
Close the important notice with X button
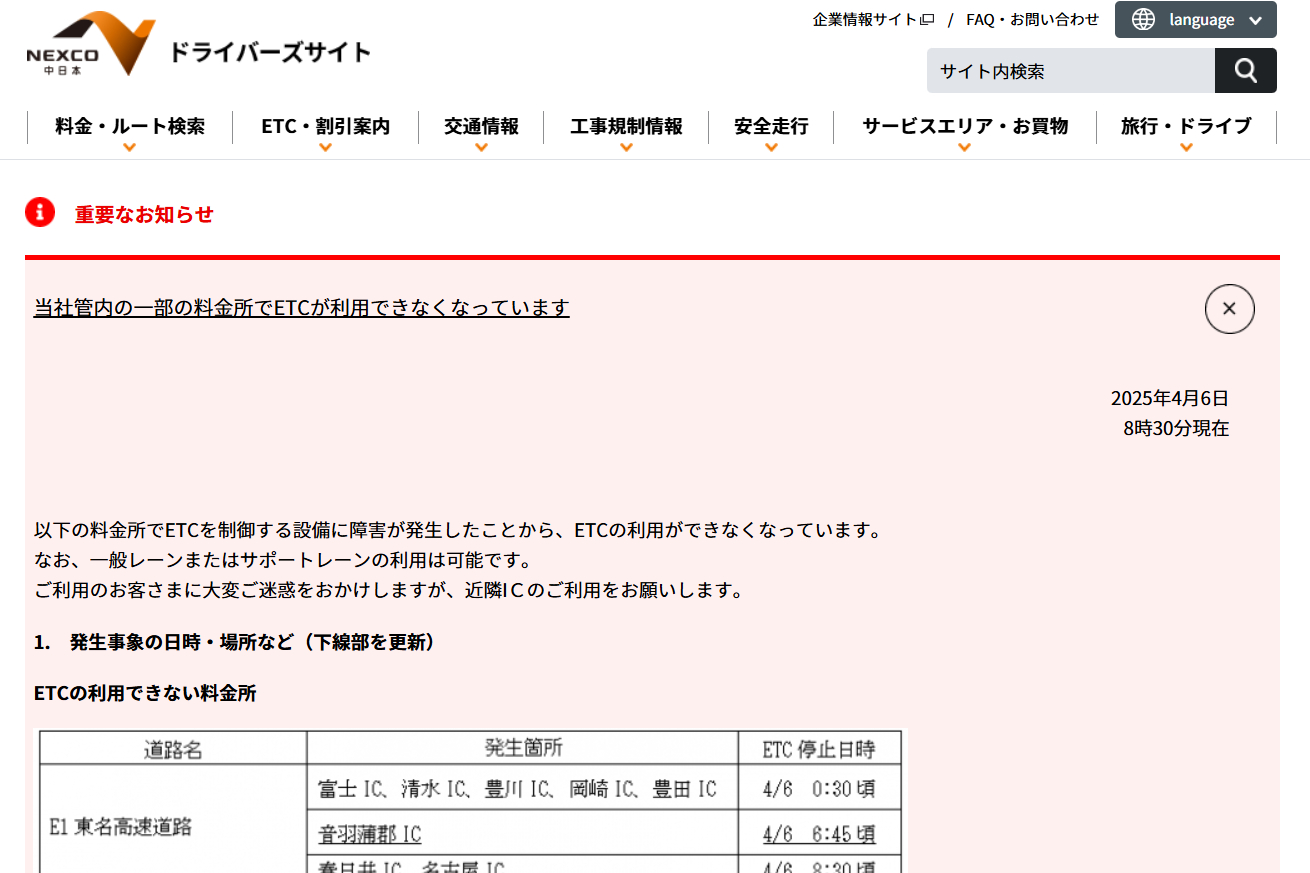1229,309
